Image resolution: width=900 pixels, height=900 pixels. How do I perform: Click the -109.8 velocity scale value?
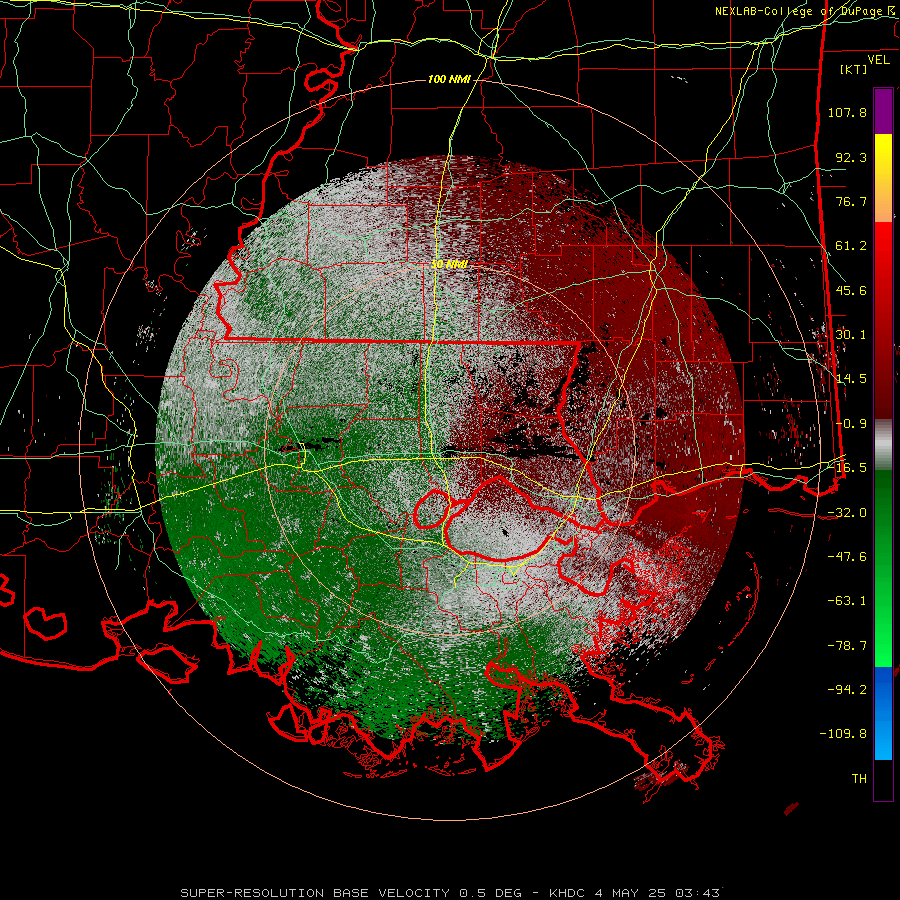click(x=843, y=734)
